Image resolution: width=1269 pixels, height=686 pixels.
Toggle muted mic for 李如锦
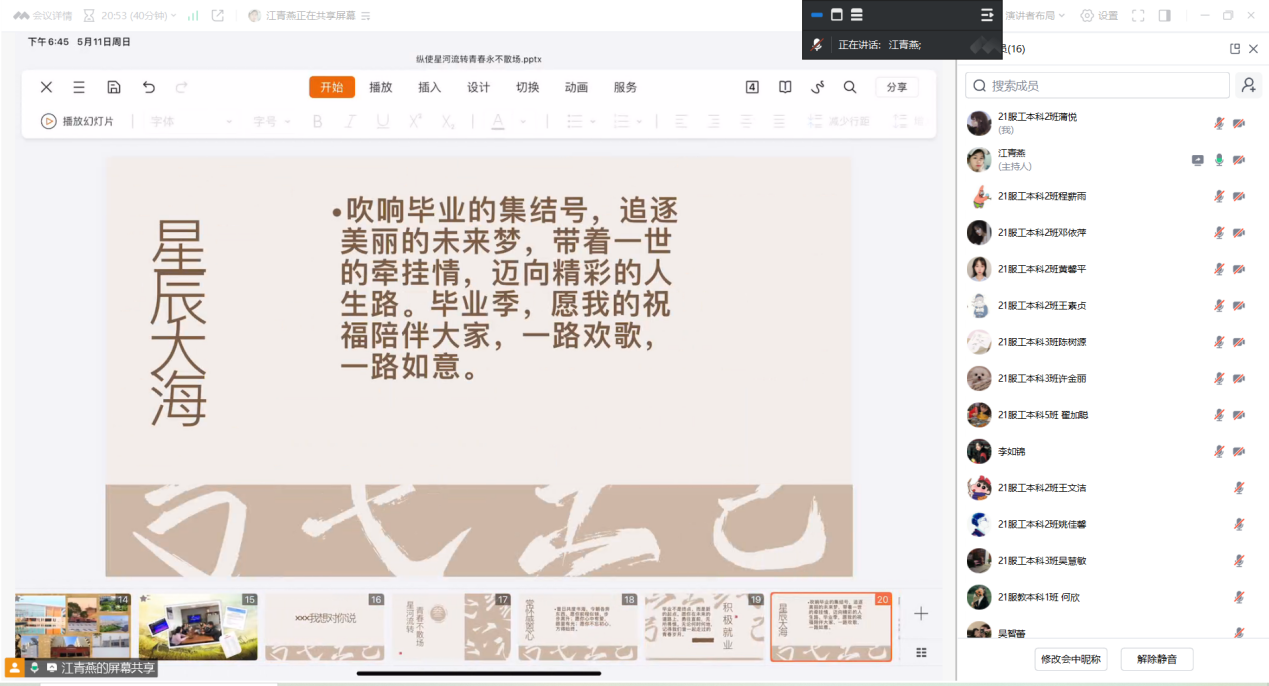click(x=1219, y=452)
